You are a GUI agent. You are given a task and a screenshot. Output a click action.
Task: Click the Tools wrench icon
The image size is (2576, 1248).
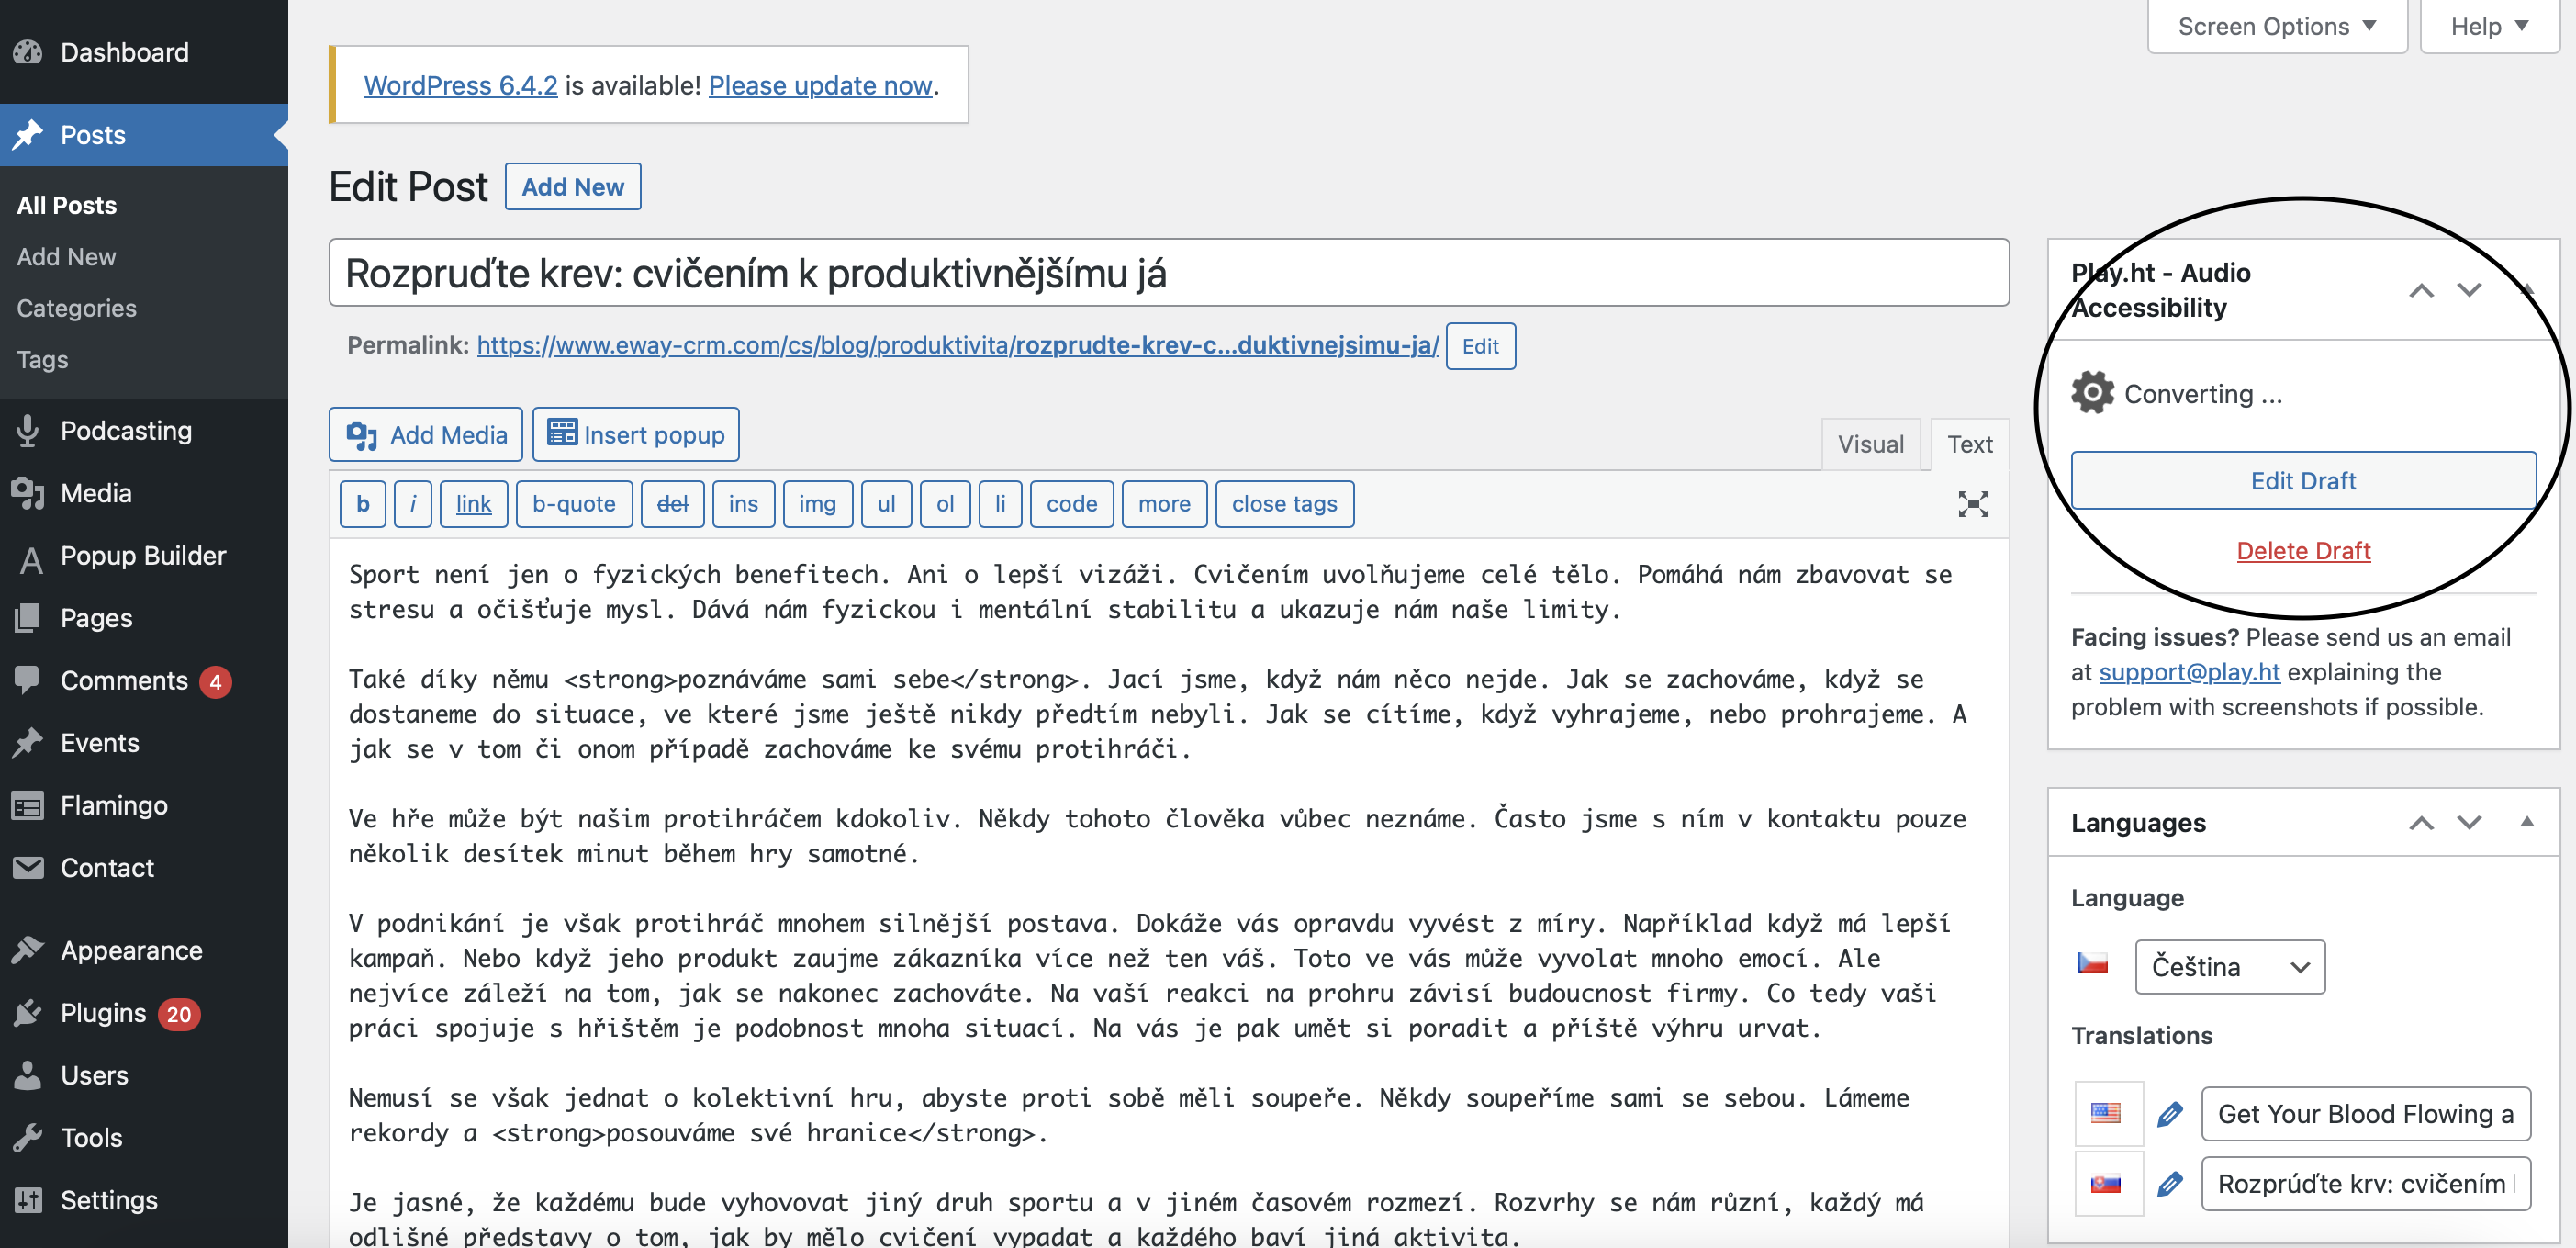[x=28, y=1137]
